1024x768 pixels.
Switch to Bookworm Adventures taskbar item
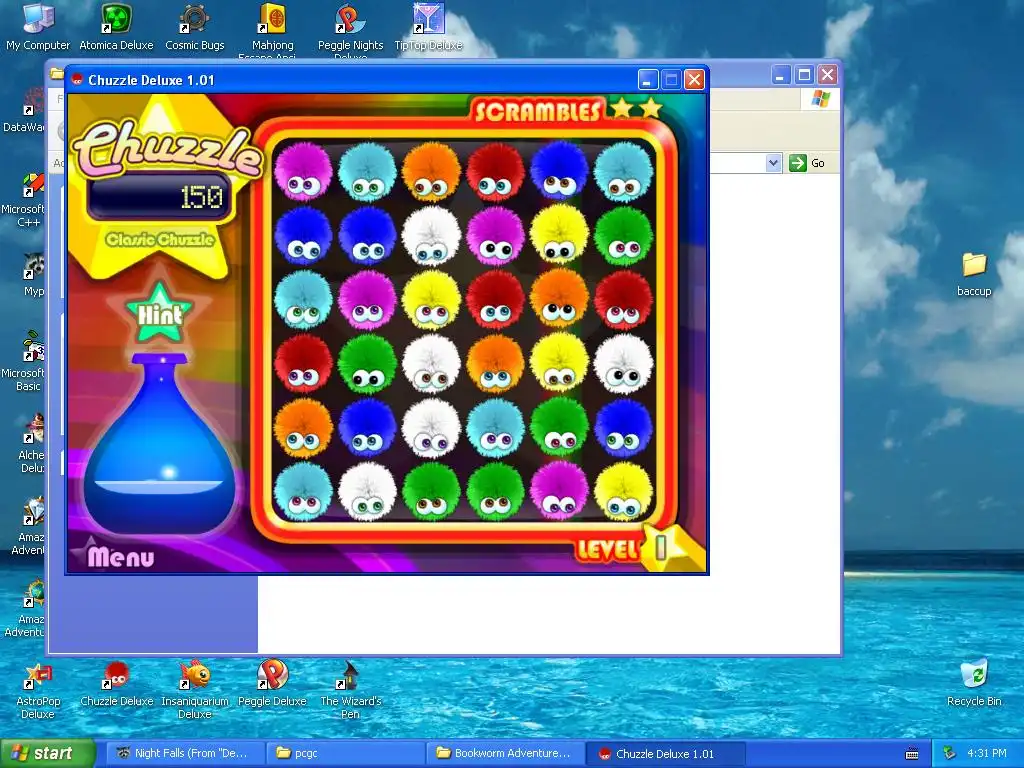(504, 753)
